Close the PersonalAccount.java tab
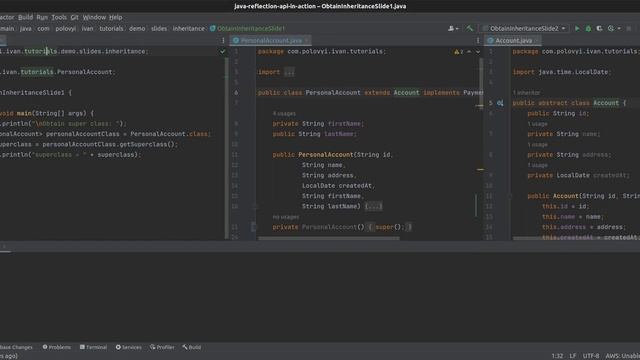This screenshot has width=640, height=360. tap(307, 40)
